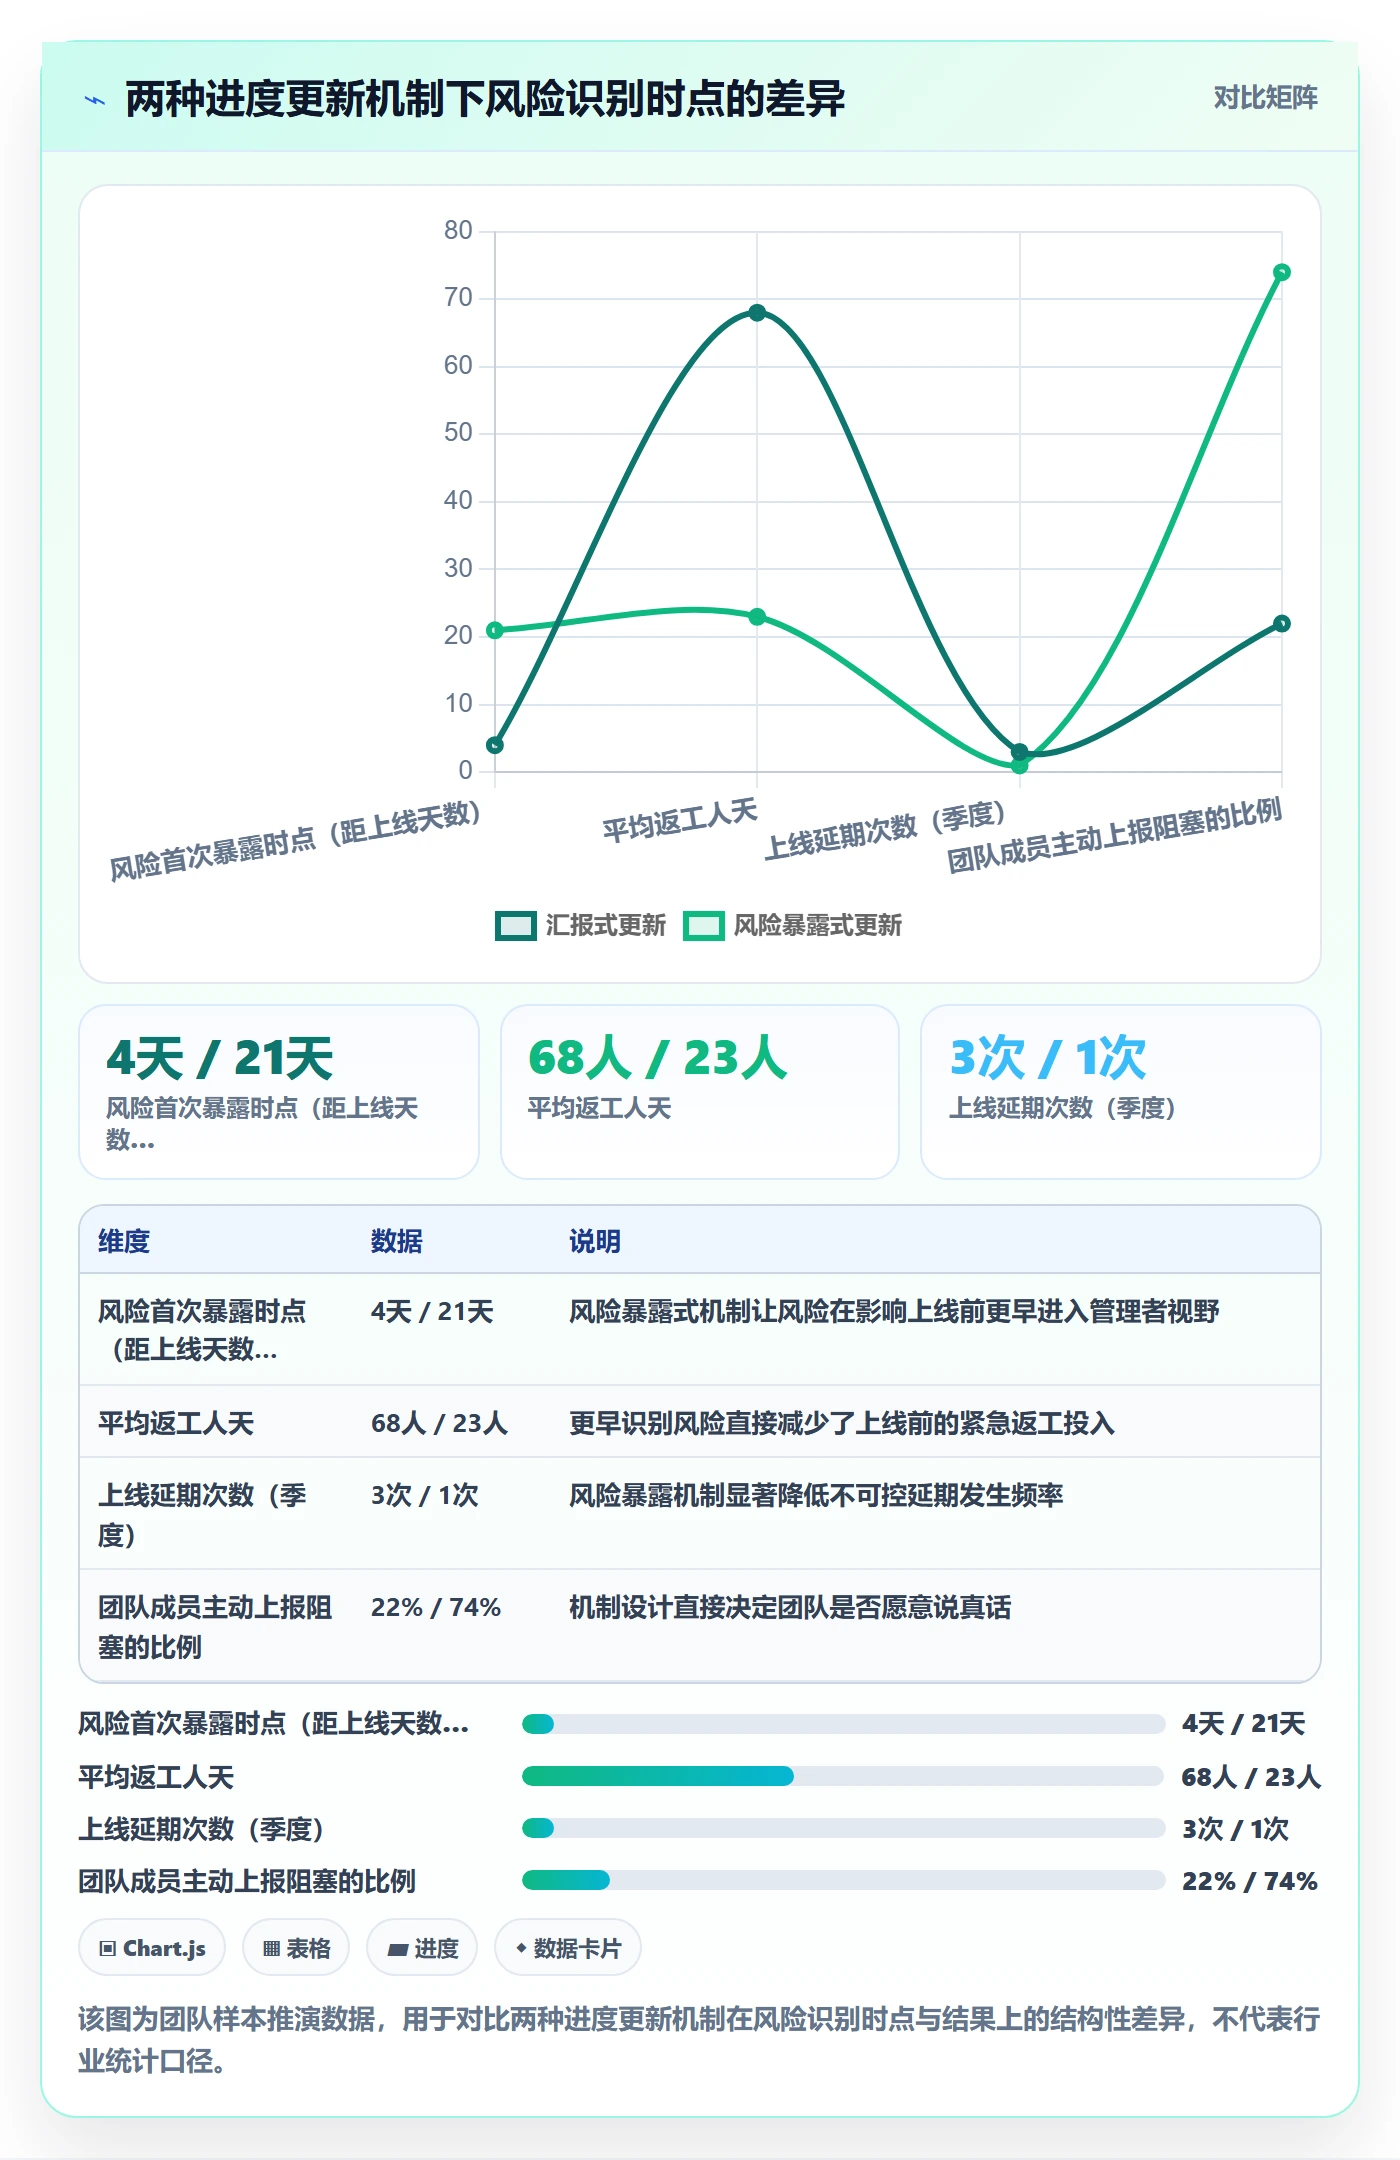Click the 22% / 74% table cell

point(436,1607)
